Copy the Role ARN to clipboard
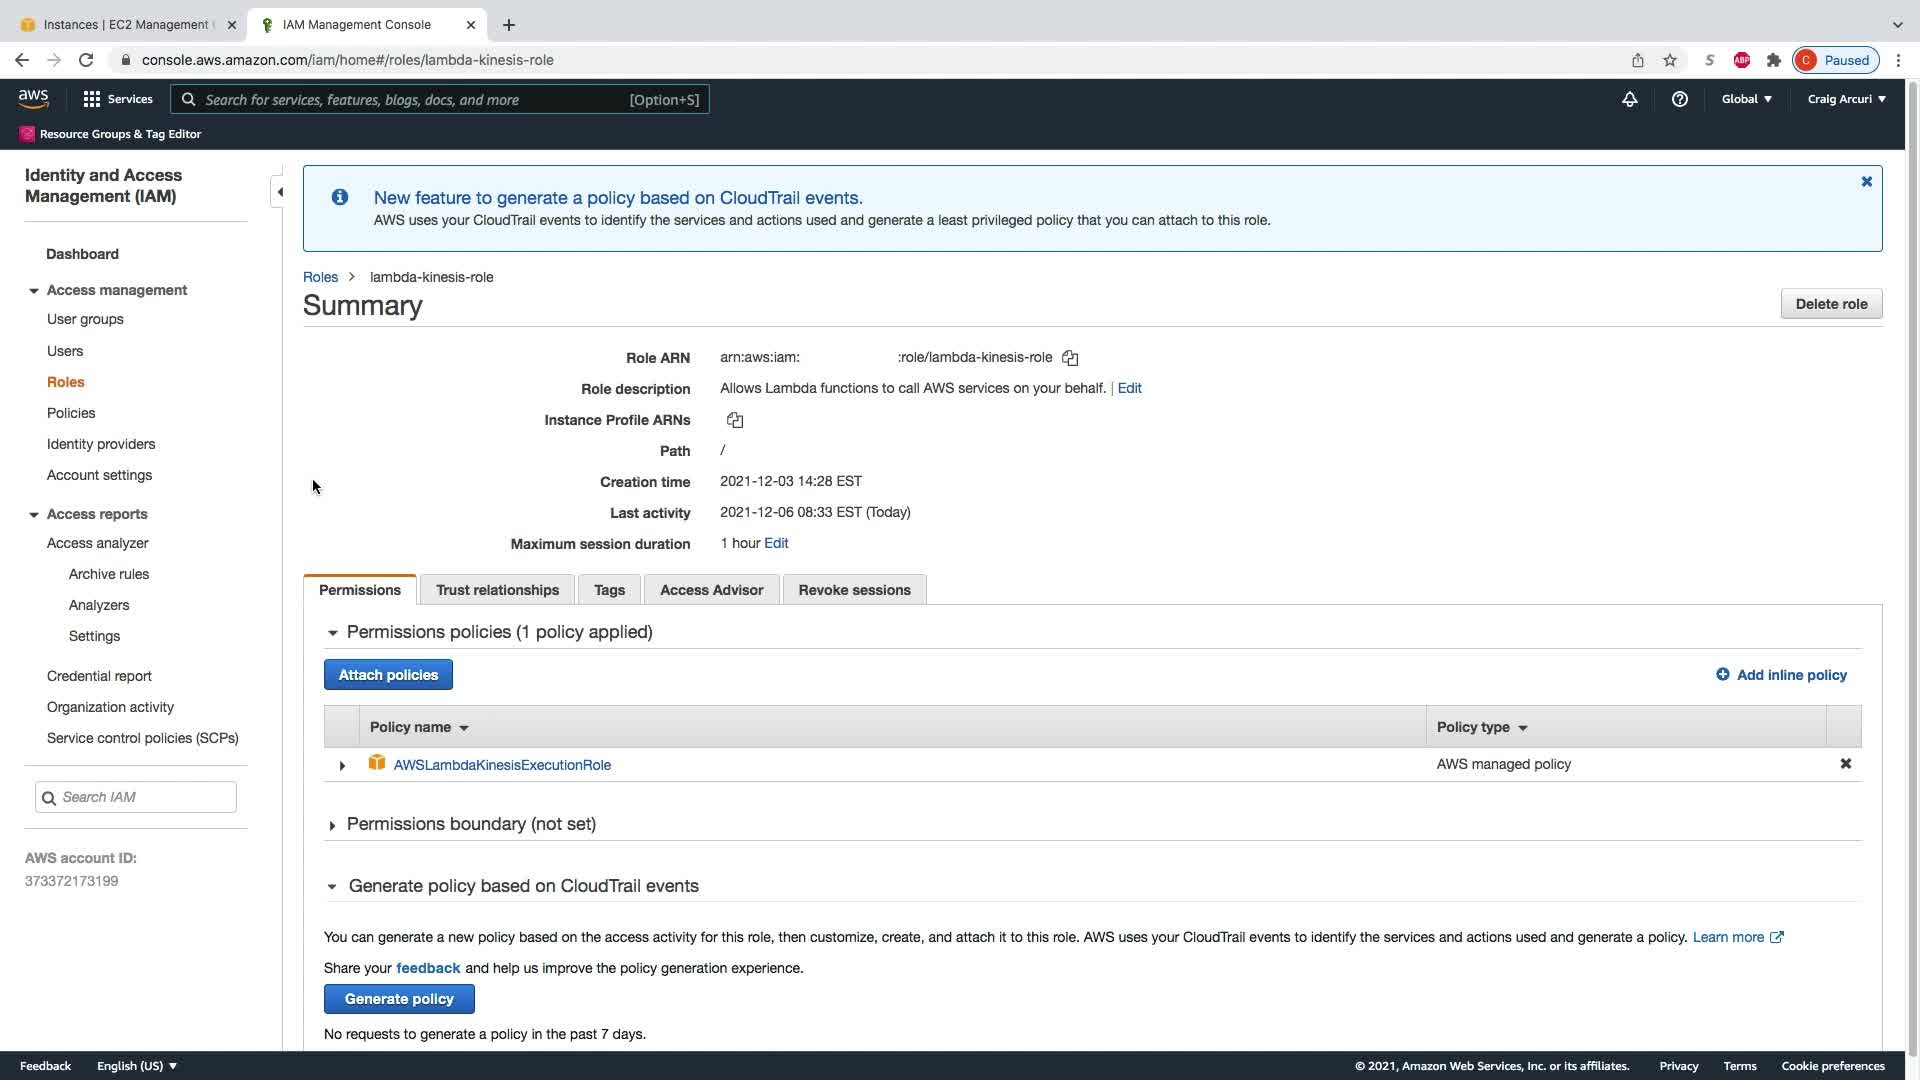 1070,358
